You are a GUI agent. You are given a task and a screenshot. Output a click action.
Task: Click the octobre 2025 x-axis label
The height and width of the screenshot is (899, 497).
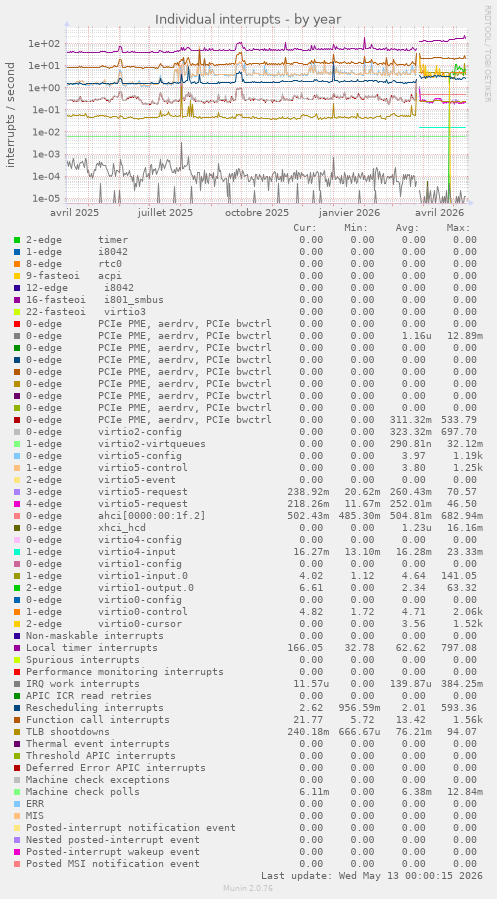point(257,212)
